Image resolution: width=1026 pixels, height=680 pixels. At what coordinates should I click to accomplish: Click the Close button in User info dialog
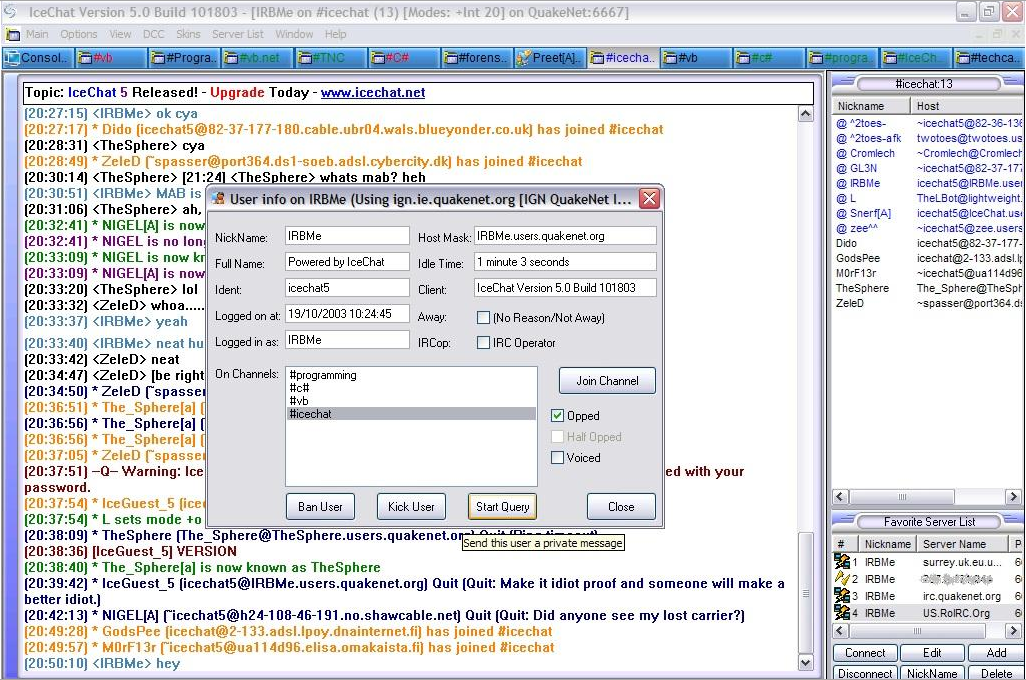pyautogui.click(x=621, y=507)
